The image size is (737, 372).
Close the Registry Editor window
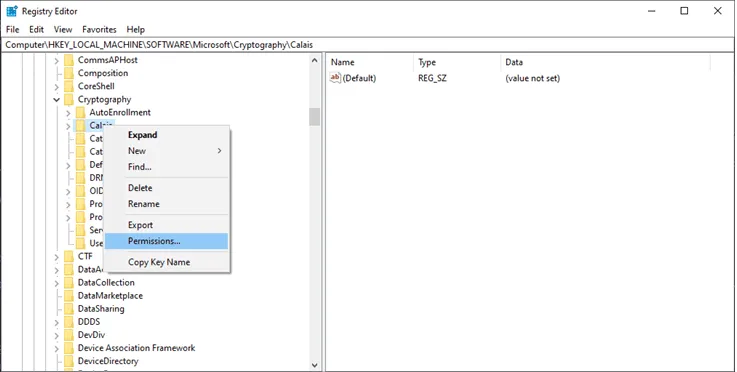tap(718, 11)
